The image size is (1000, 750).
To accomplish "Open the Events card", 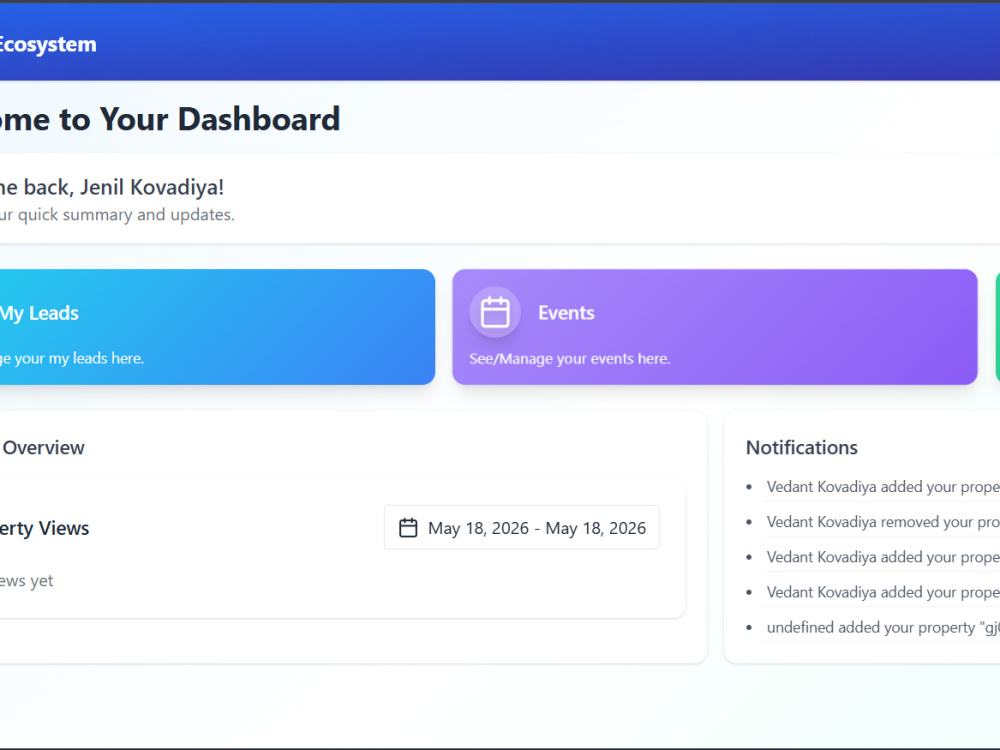I will point(714,327).
